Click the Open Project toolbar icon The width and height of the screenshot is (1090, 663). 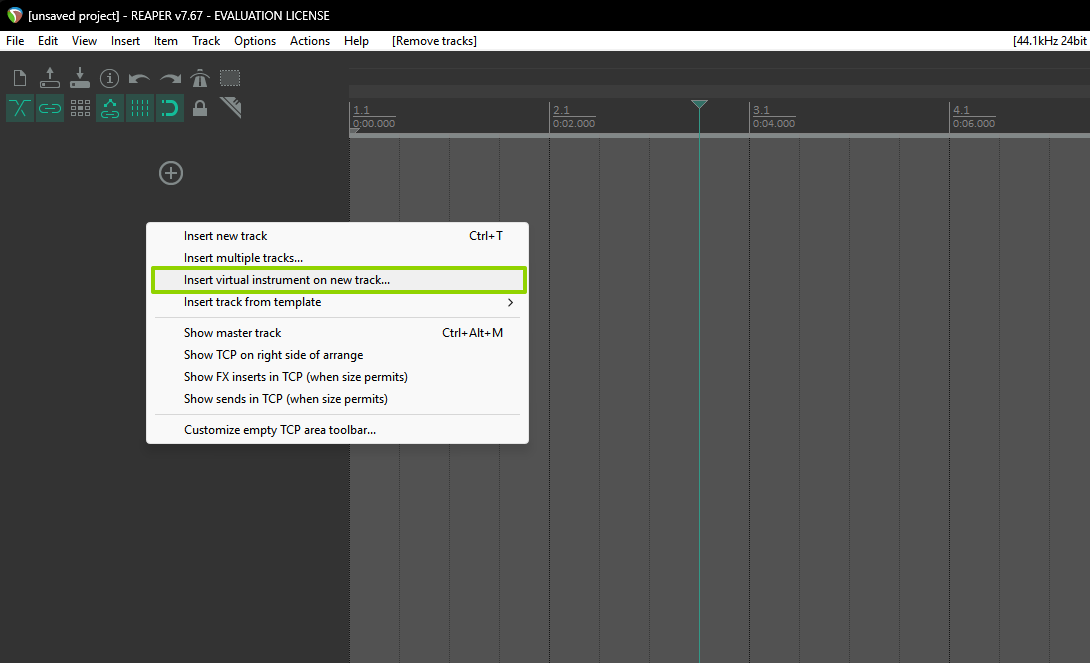50,78
